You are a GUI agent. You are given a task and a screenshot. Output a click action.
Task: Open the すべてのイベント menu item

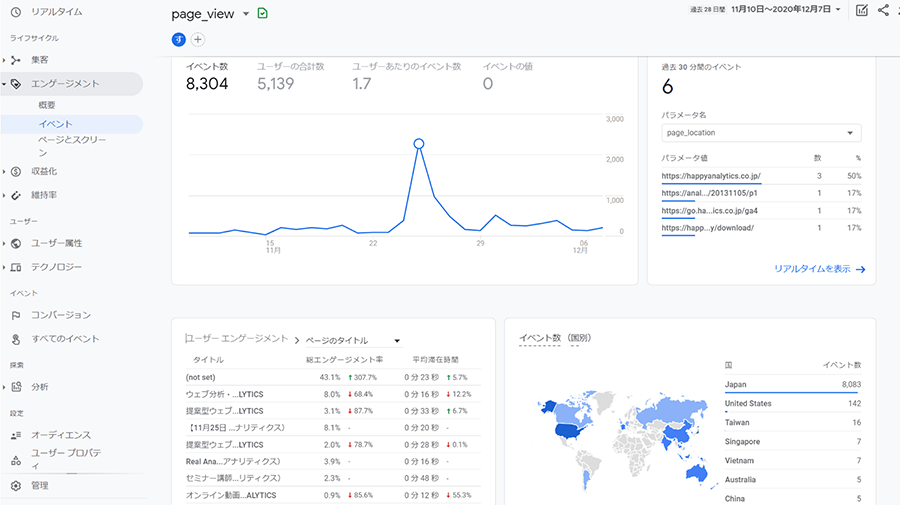(65, 339)
